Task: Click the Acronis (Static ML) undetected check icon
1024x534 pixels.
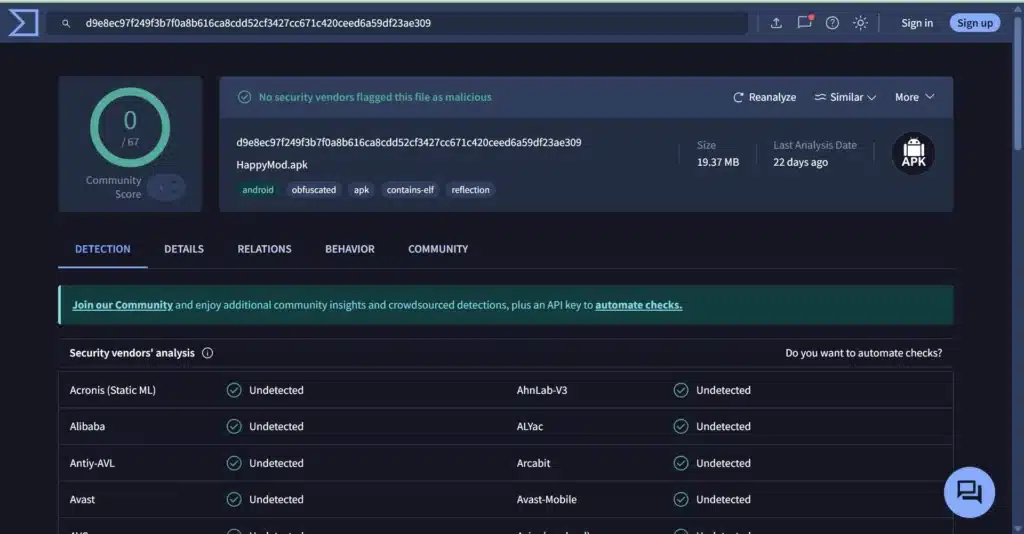Action: (234, 390)
